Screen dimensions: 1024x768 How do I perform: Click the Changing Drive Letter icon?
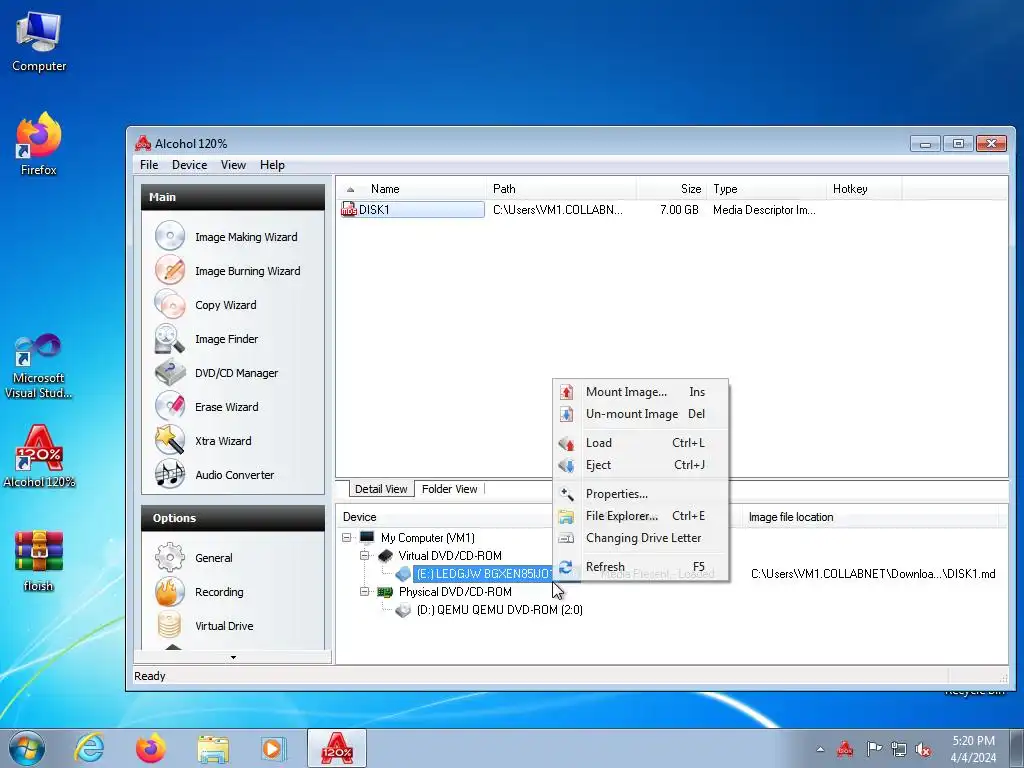click(x=566, y=538)
